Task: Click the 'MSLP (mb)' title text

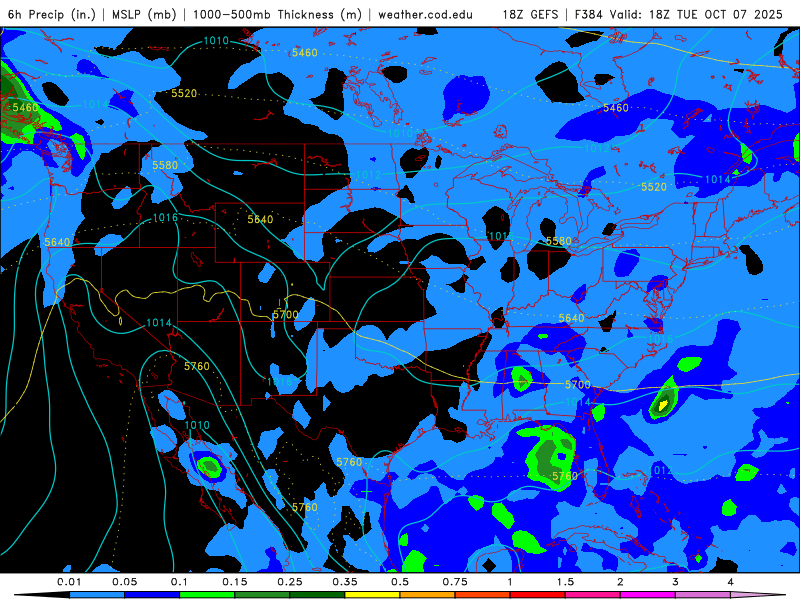Action: pyautogui.click(x=144, y=14)
